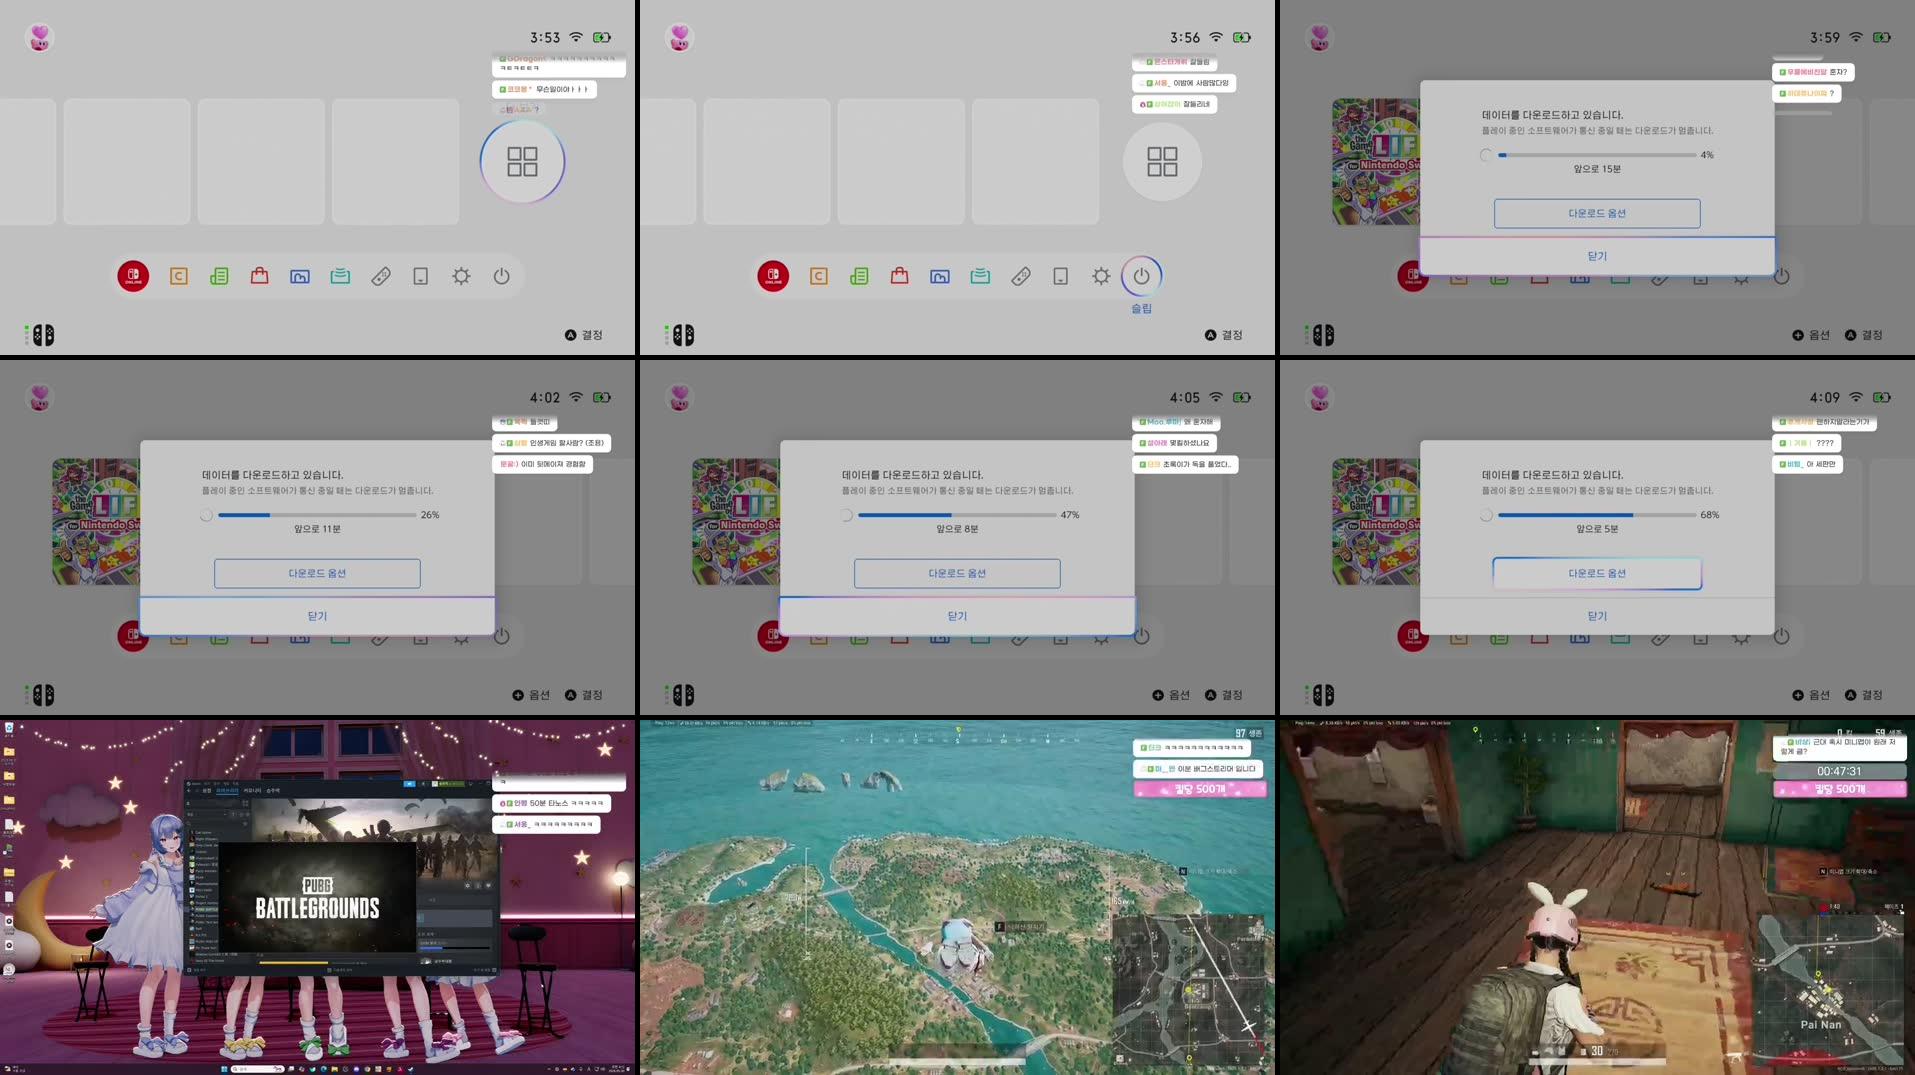Click 다운로드 옵션 in the 26% download dialog
Screen dimensions: 1915x1075
click(x=317, y=573)
